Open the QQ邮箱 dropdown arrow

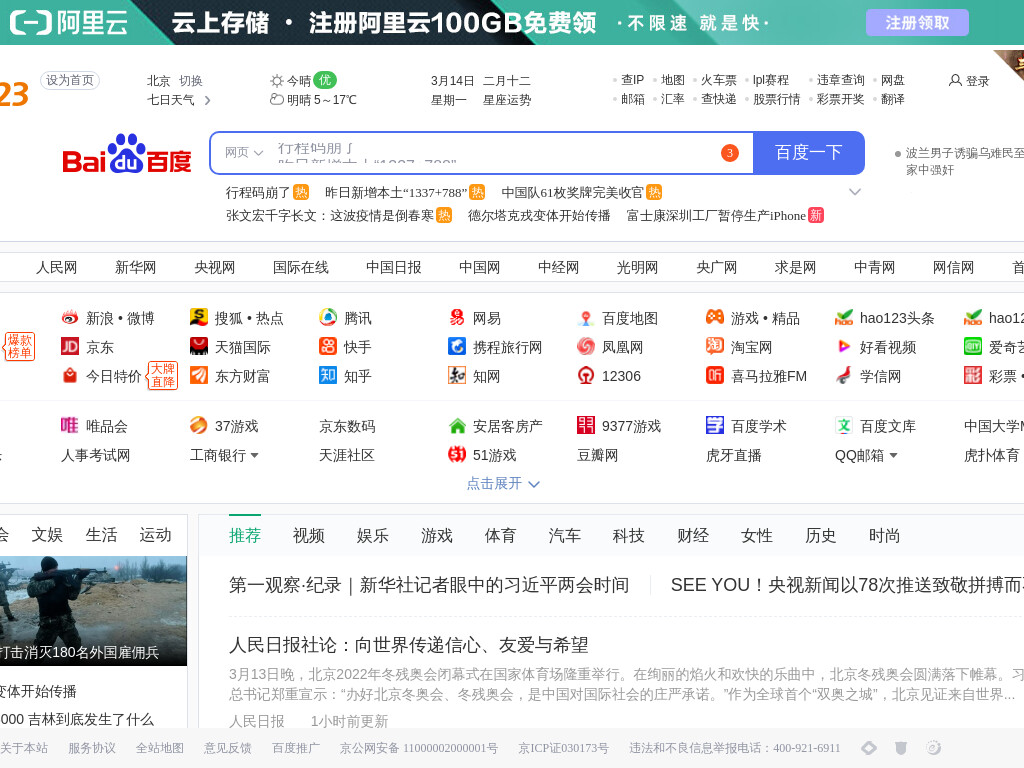click(893, 455)
